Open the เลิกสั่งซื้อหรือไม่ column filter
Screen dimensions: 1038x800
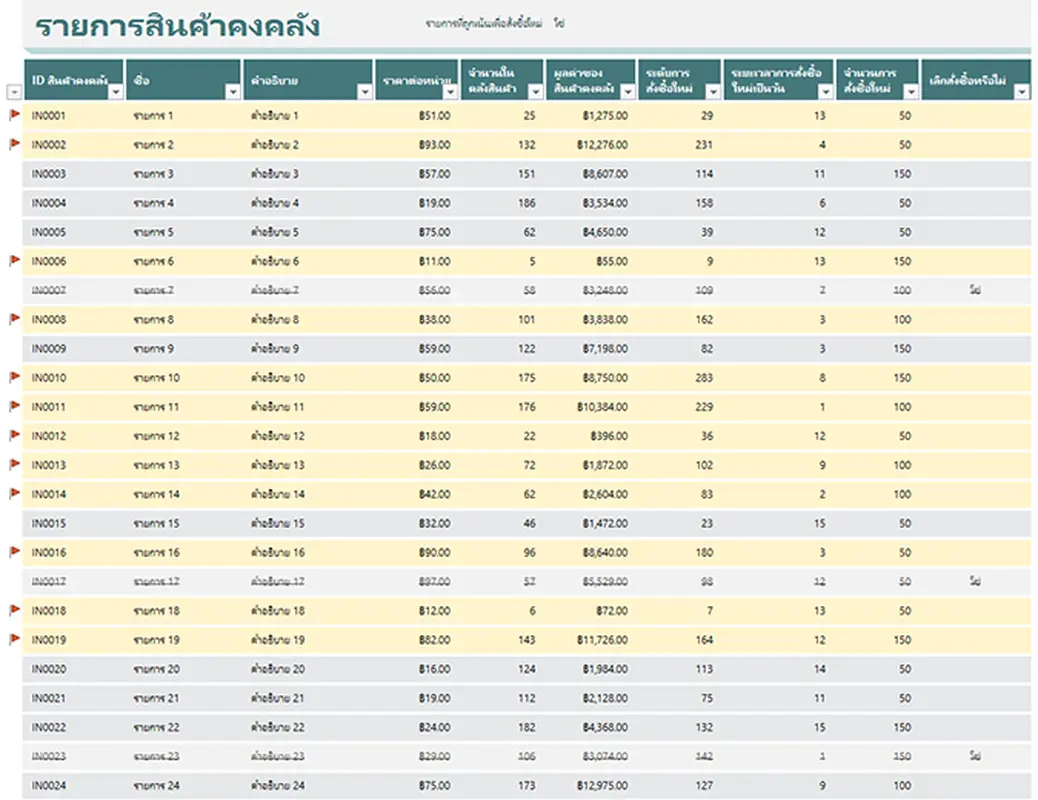pos(1021,92)
